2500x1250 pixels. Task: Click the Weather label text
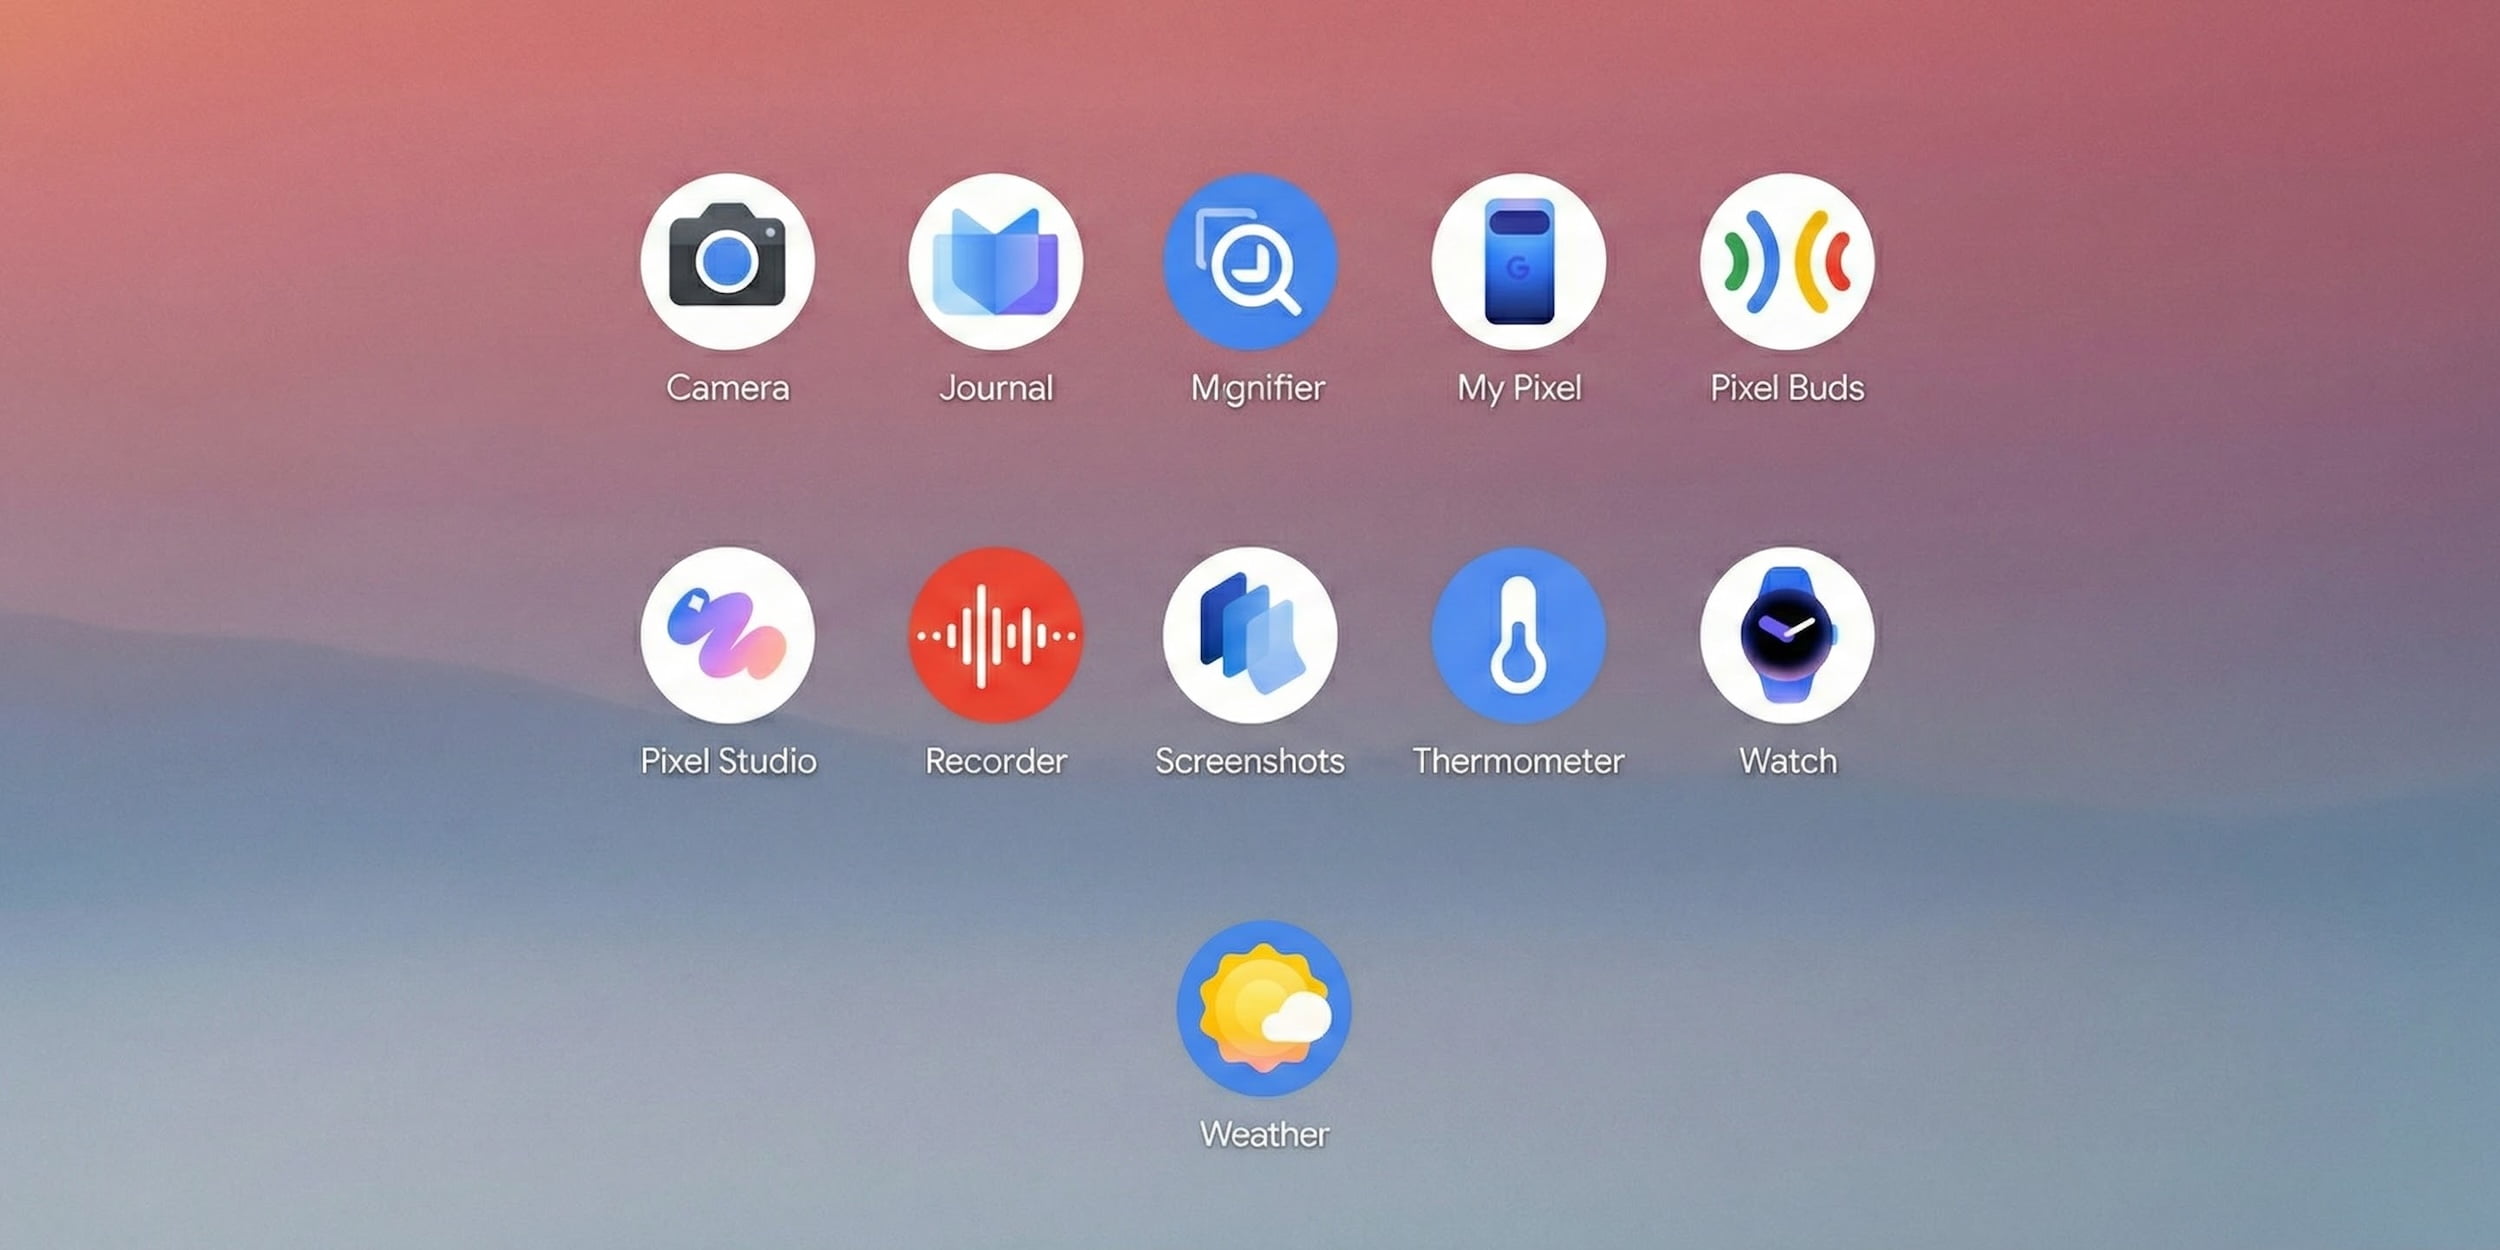pos(1264,1134)
